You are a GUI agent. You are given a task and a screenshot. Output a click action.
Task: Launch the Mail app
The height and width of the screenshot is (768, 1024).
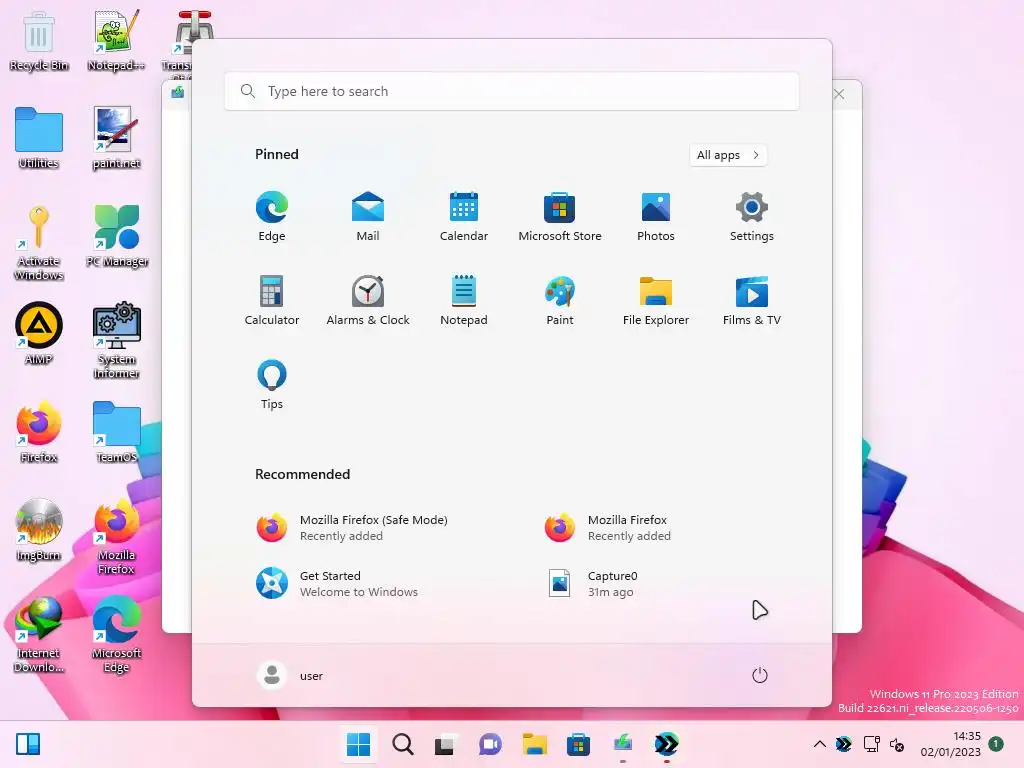(368, 217)
